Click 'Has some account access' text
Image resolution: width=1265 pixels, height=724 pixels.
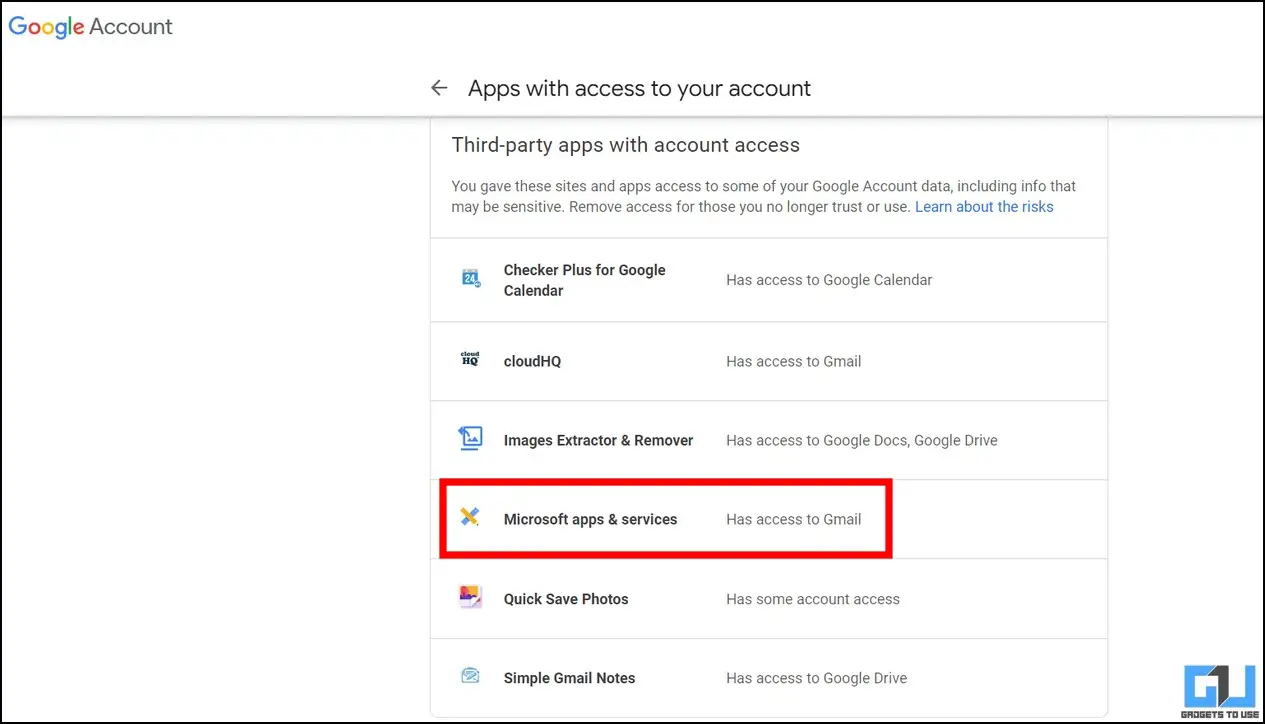pyautogui.click(x=813, y=599)
